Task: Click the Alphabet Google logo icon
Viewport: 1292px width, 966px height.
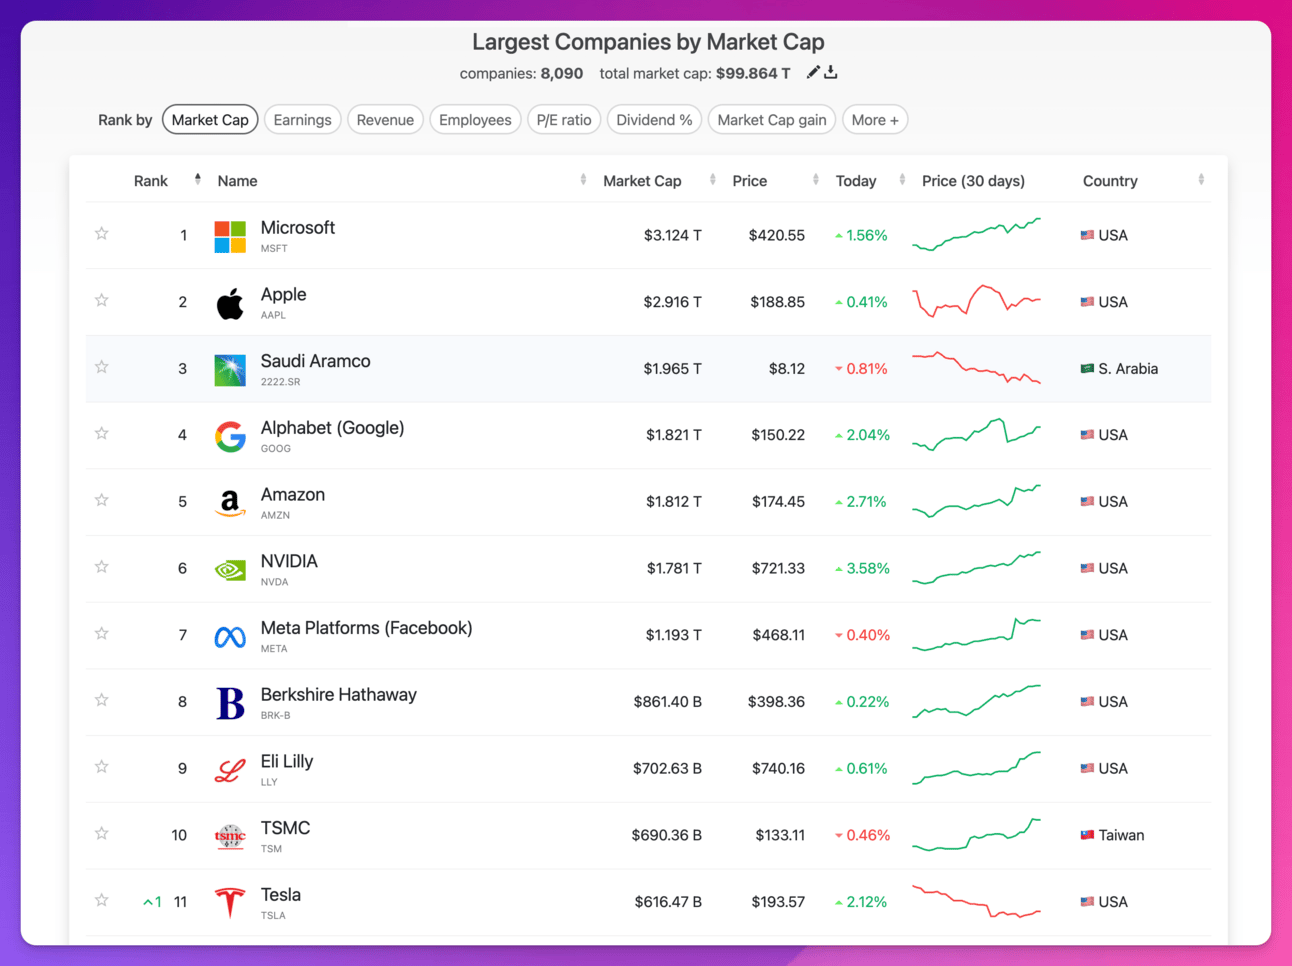Action: (x=230, y=436)
